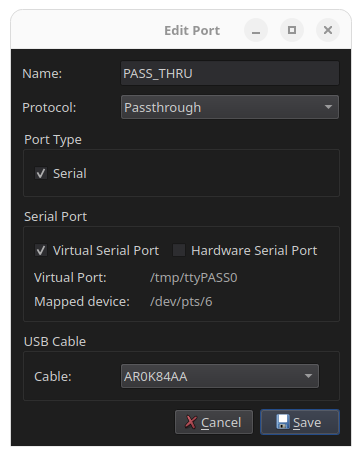Click the /dev/pts/6 mapped device value
Image resolution: width=362 pixels, height=457 pixels.
click(181, 302)
